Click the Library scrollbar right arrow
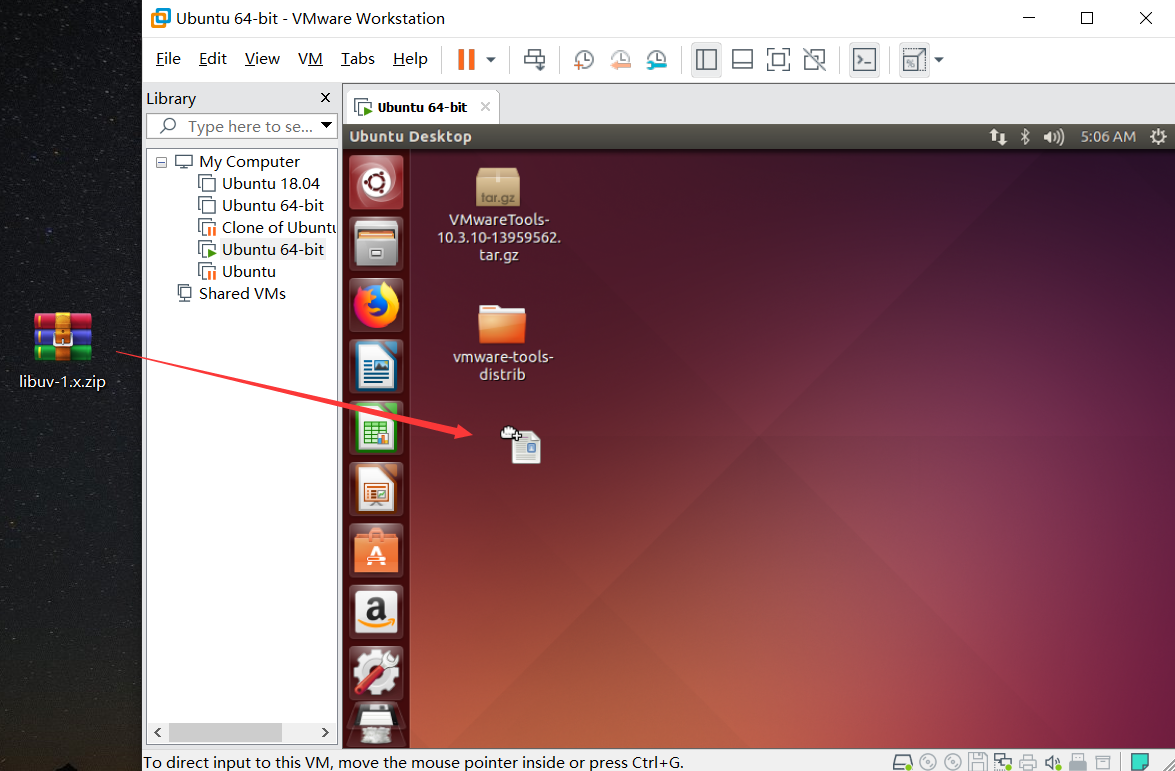1175x771 pixels. click(325, 732)
